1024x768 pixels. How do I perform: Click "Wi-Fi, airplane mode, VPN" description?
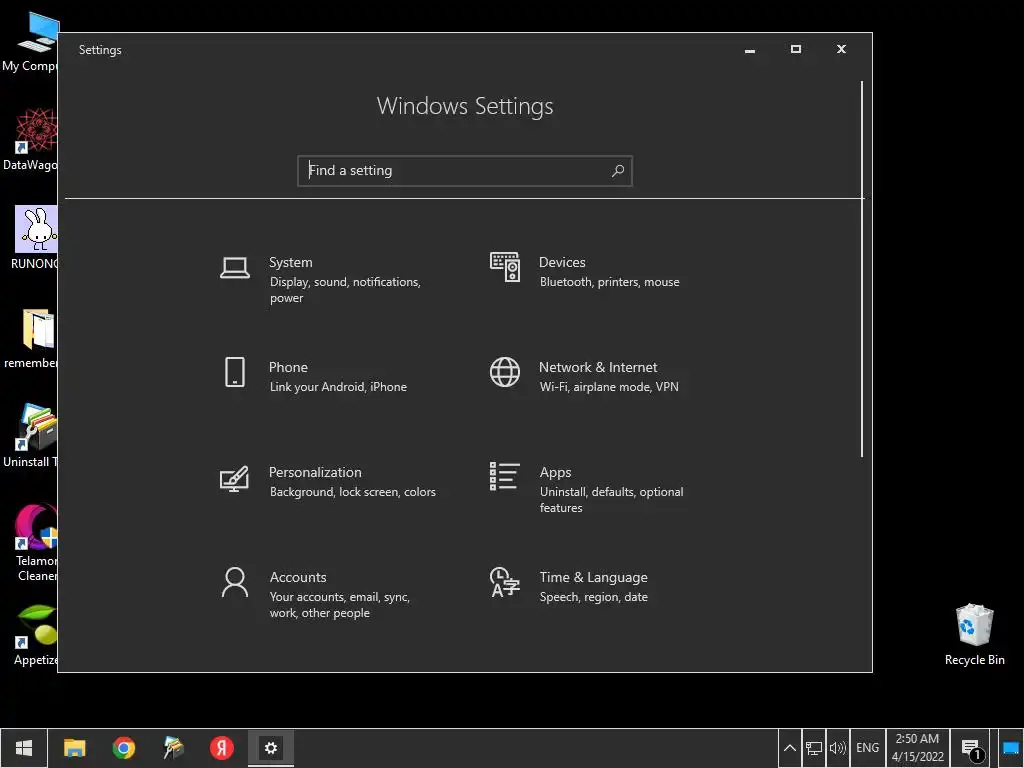coord(609,387)
